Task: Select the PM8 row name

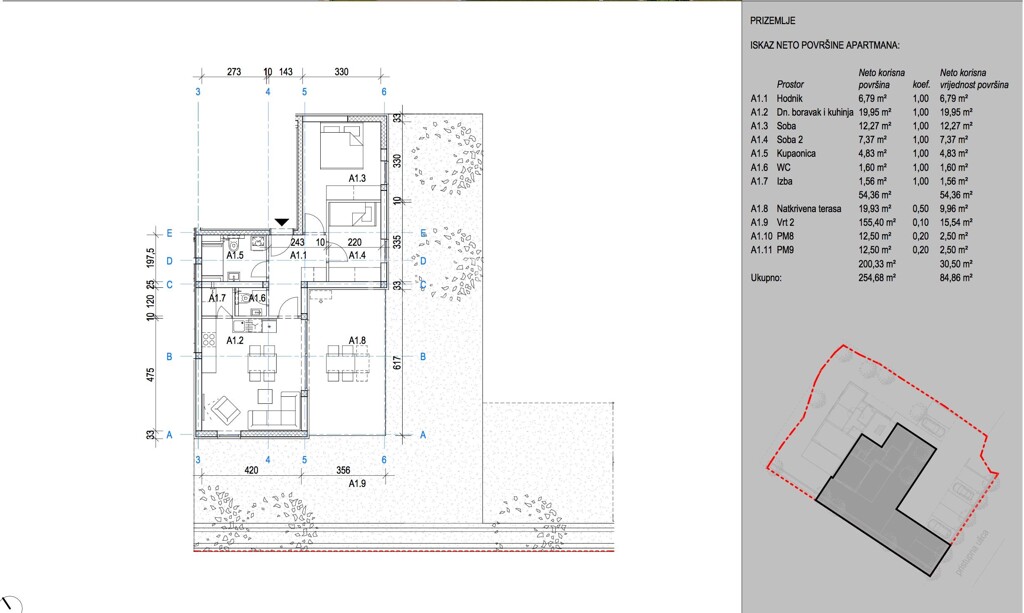Action: point(785,236)
